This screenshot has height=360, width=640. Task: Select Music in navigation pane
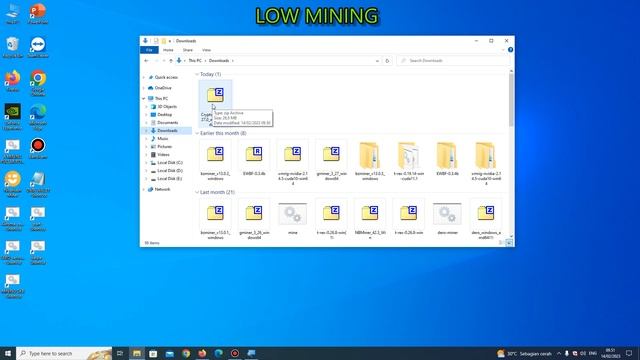162,139
